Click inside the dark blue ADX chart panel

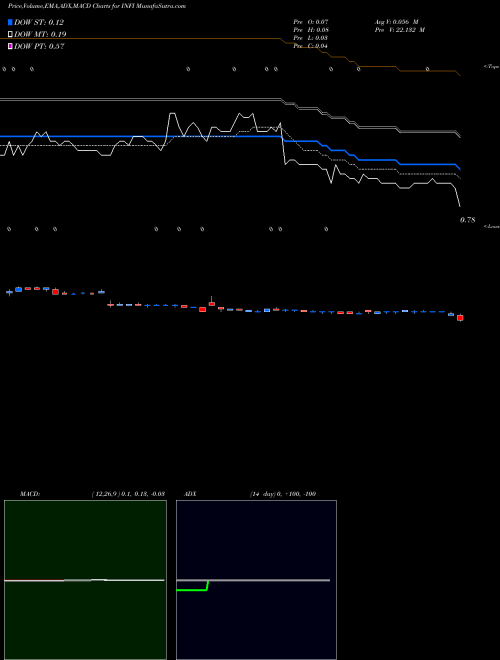point(256,580)
